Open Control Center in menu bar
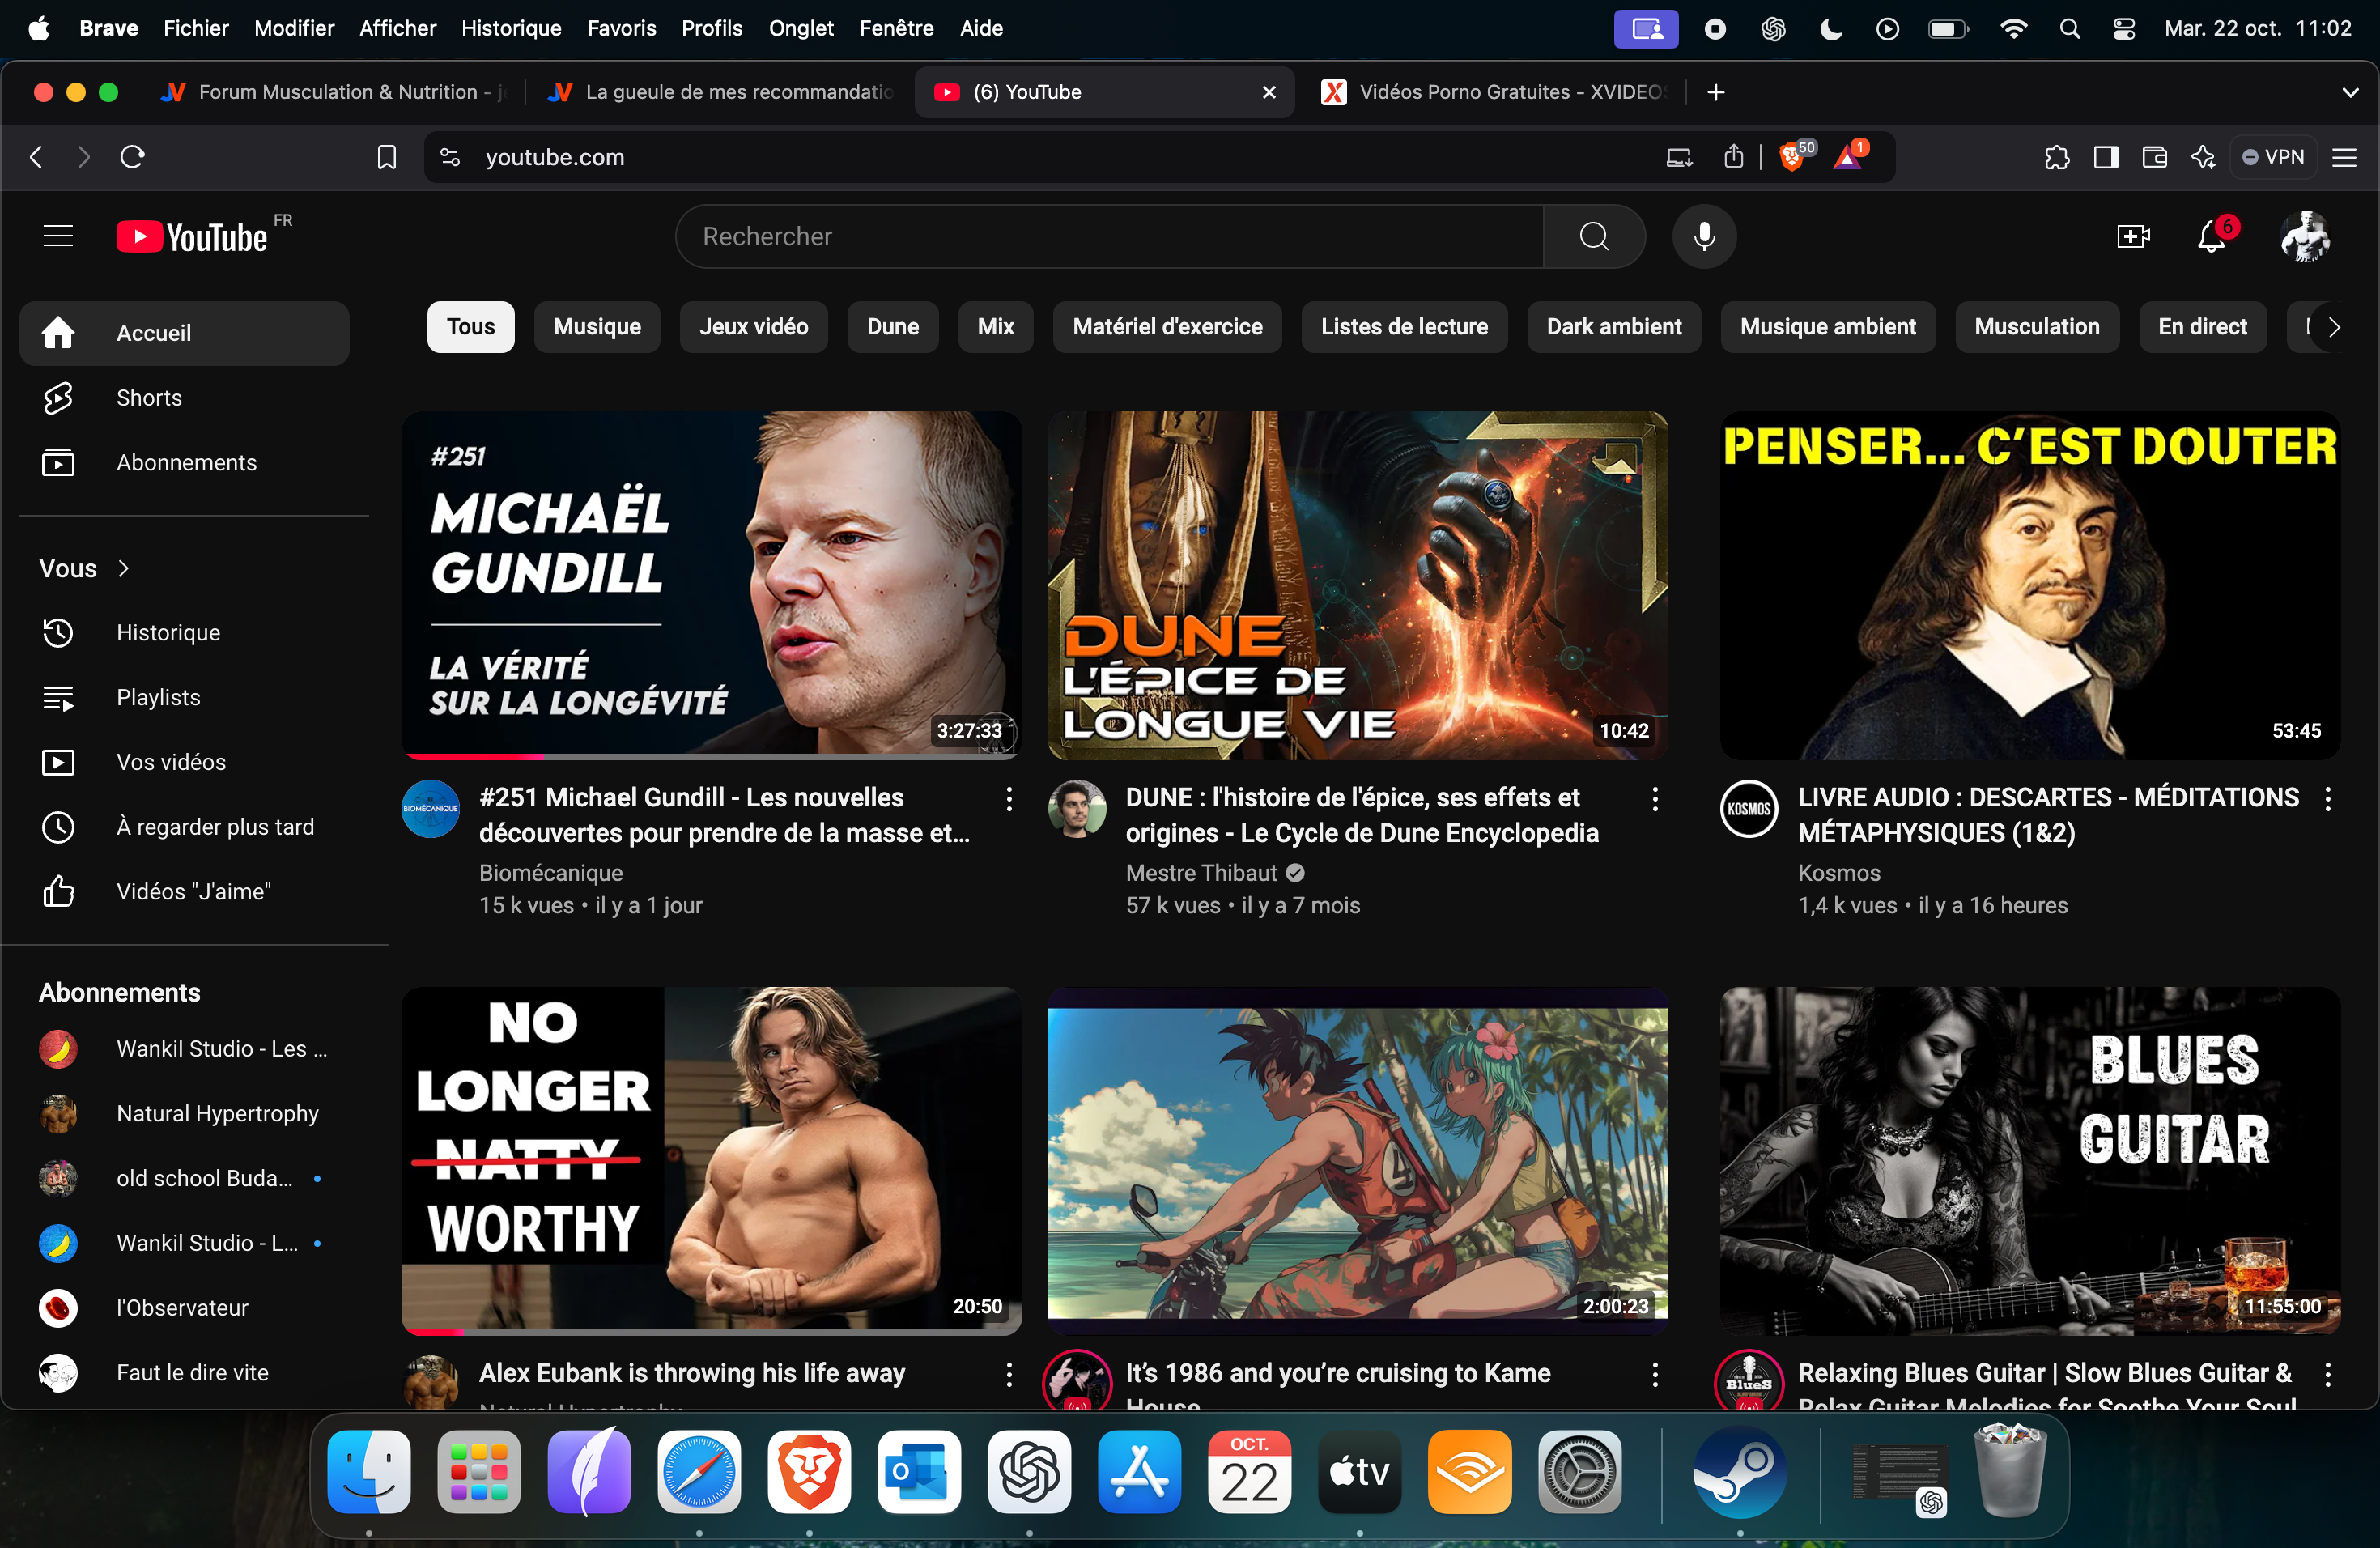Viewport: 2380px width, 1548px height. point(2123,29)
